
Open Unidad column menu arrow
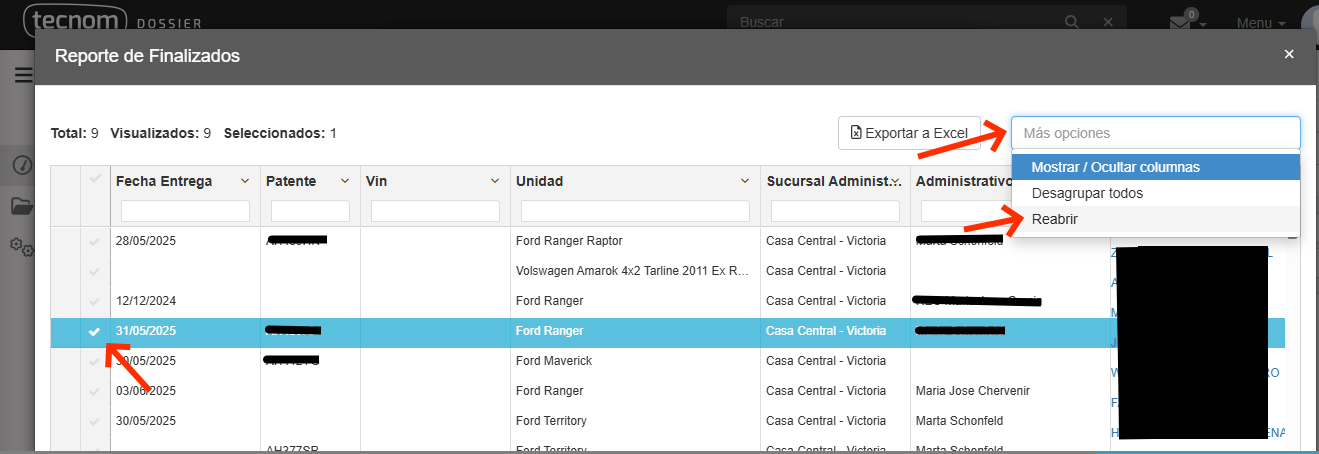pos(745,181)
